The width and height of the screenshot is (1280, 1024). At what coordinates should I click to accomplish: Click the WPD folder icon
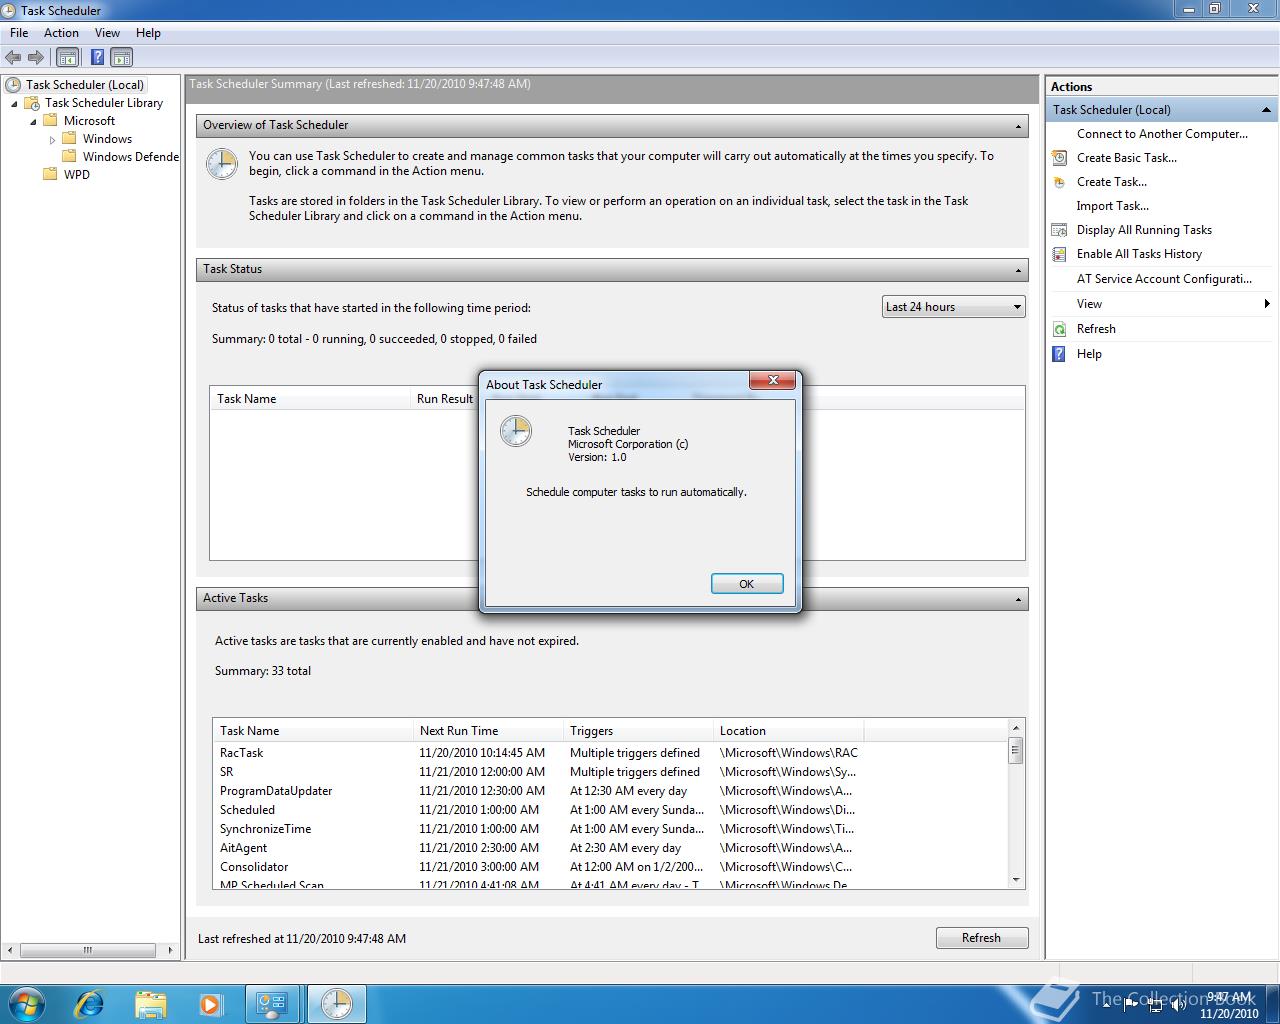pos(50,175)
